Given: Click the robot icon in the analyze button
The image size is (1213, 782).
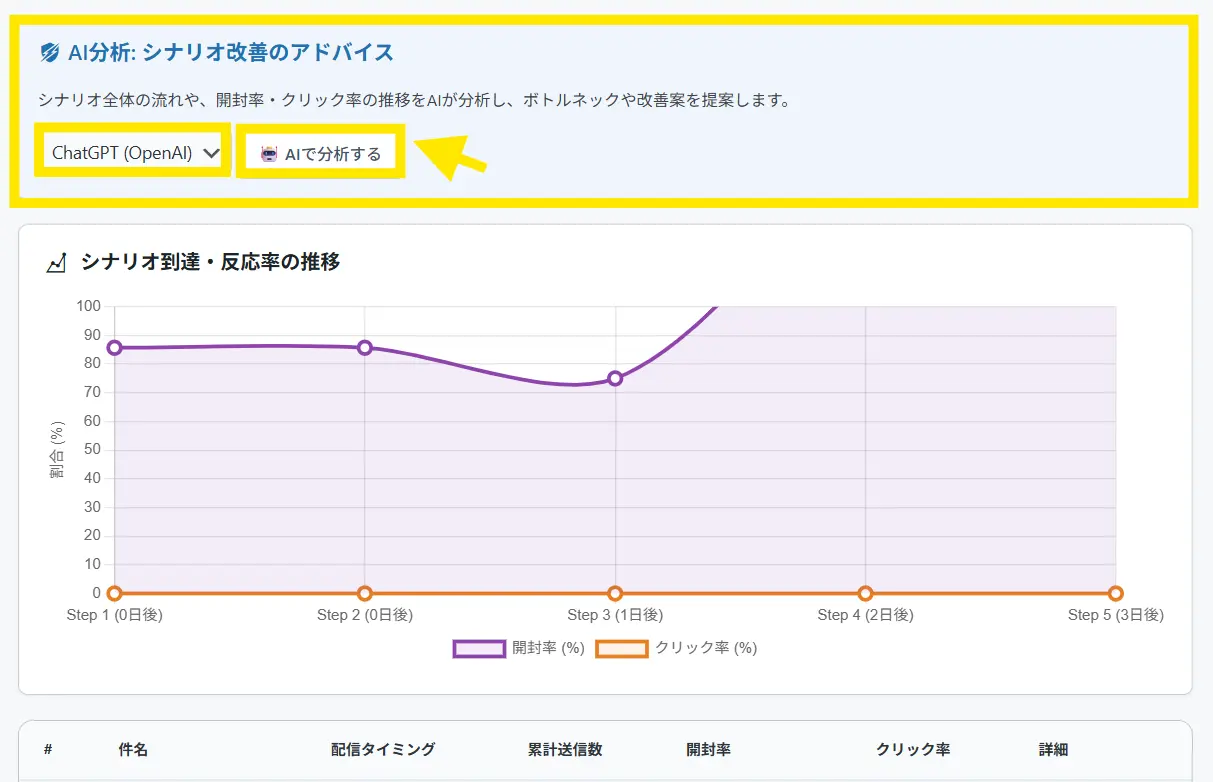Looking at the screenshot, I should pos(268,154).
